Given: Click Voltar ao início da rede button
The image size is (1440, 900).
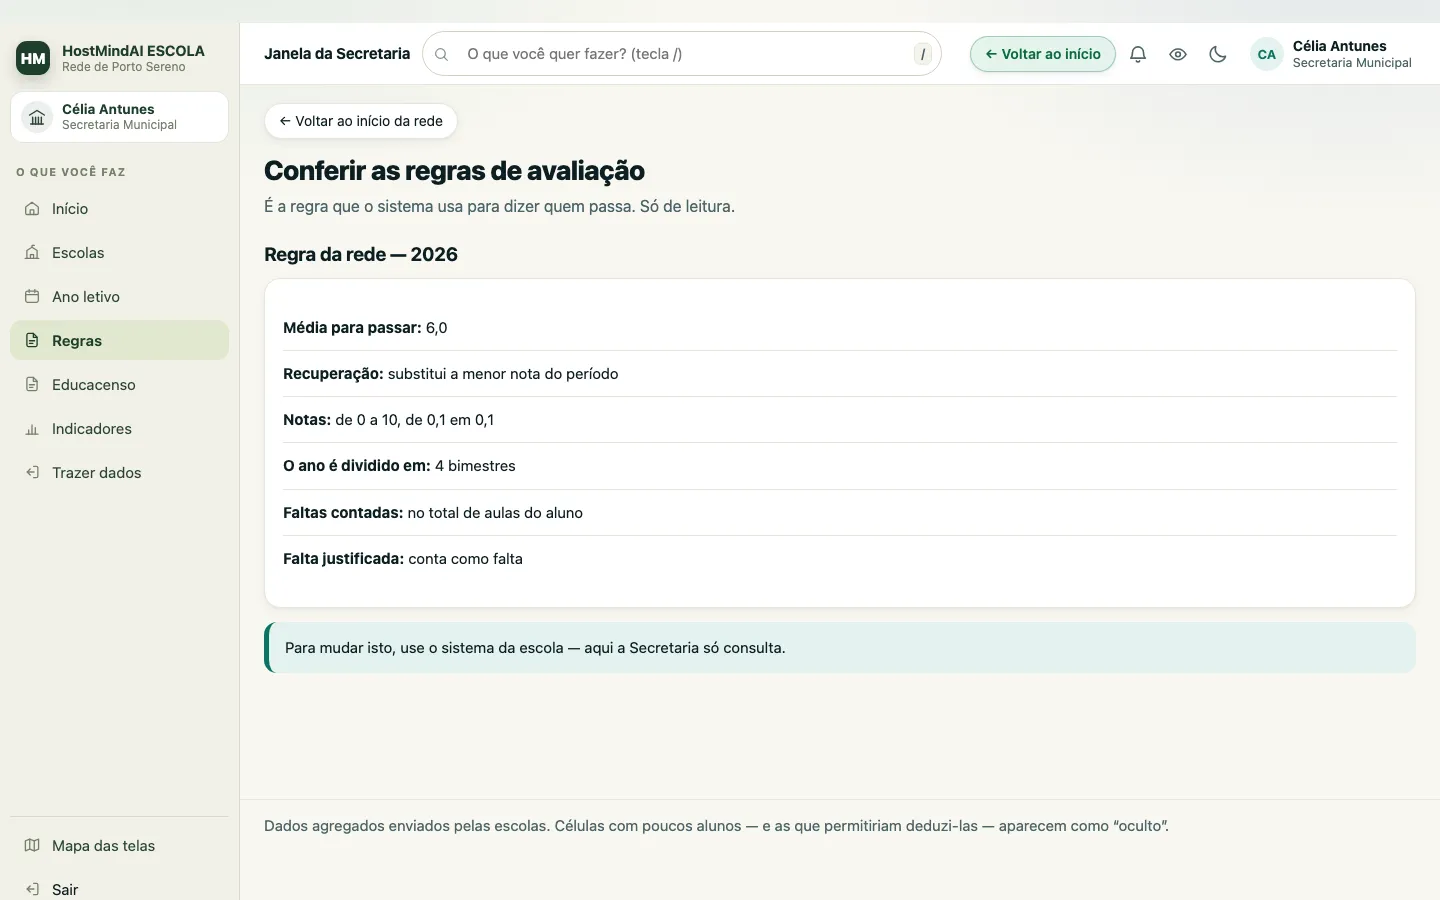Looking at the screenshot, I should (x=361, y=121).
